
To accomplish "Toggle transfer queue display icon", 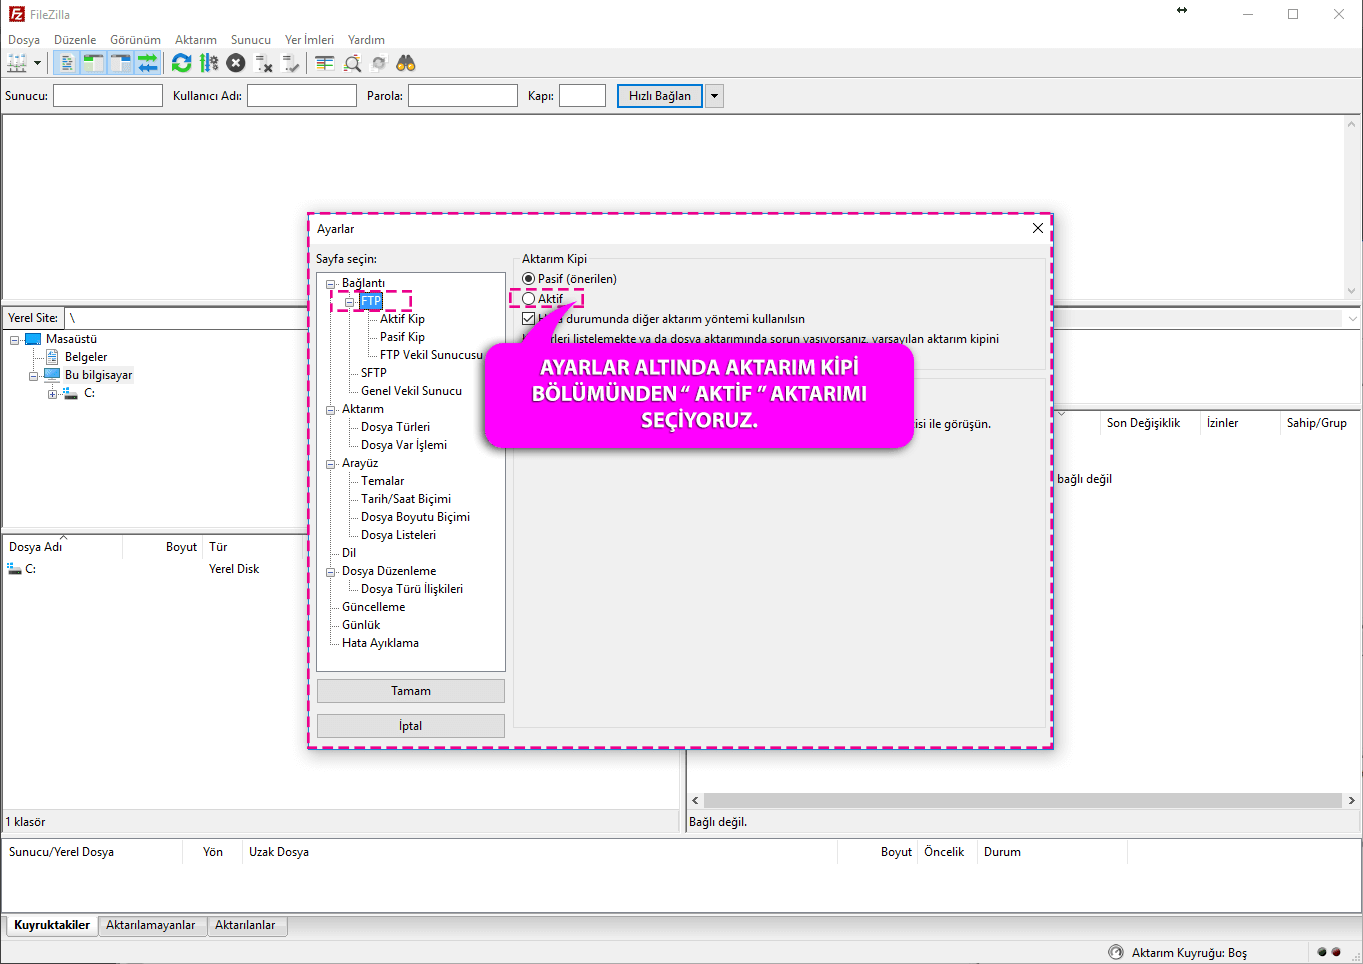I will coord(147,63).
